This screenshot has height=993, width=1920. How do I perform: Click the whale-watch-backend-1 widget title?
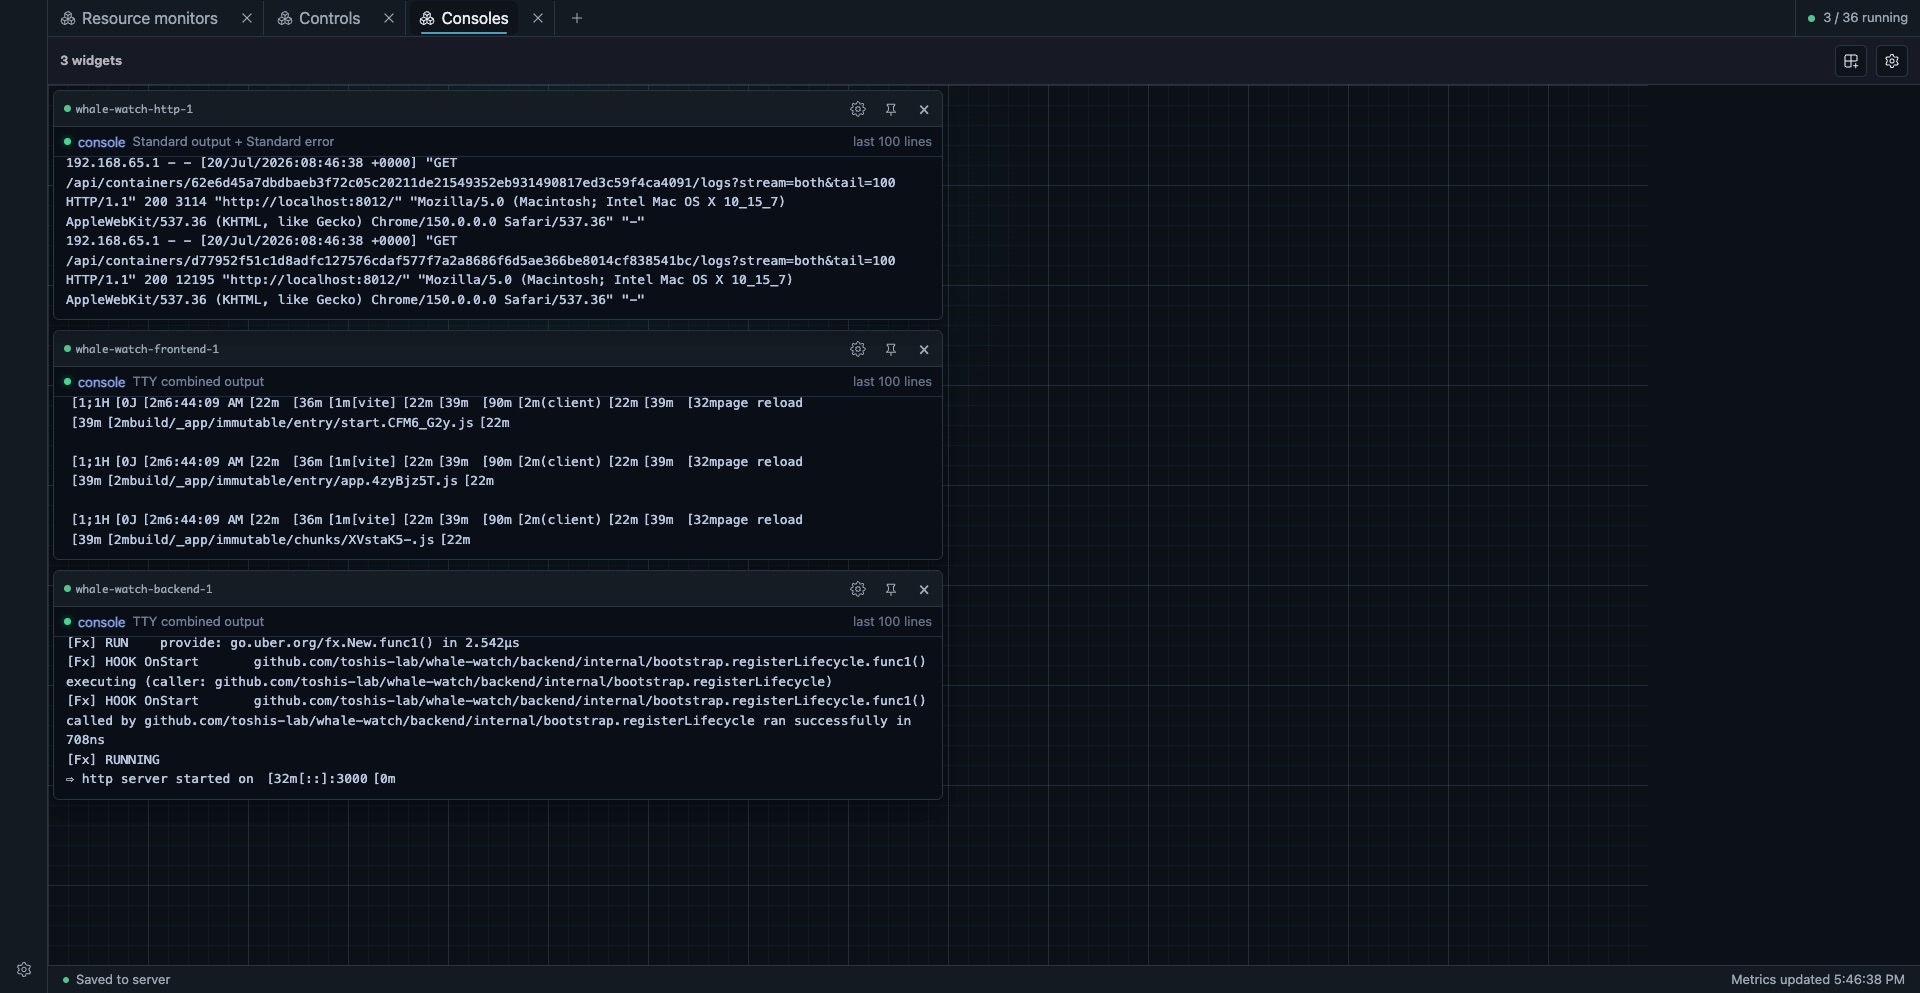pyautogui.click(x=144, y=589)
